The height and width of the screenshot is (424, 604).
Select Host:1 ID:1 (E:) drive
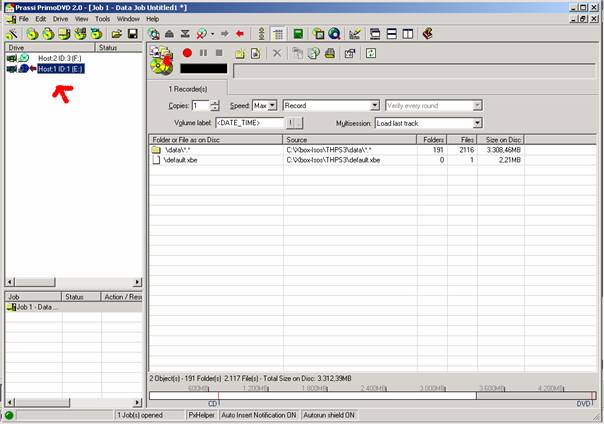point(60,69)
